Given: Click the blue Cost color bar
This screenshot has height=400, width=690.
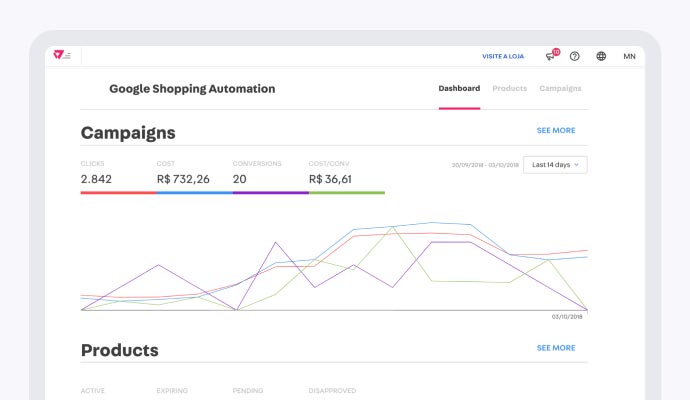Looking at the screenshot, I should click(x=195, y=193).
